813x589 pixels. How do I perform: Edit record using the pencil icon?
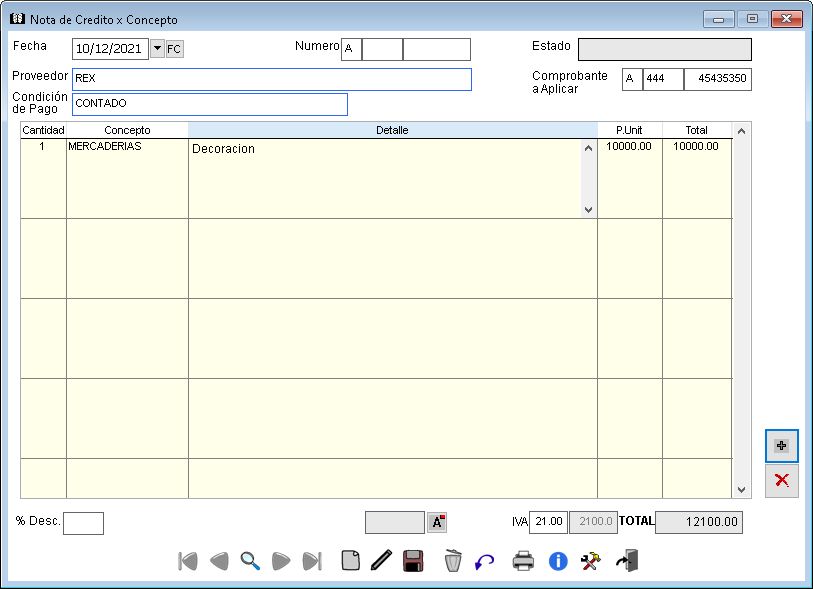(380, 561)
